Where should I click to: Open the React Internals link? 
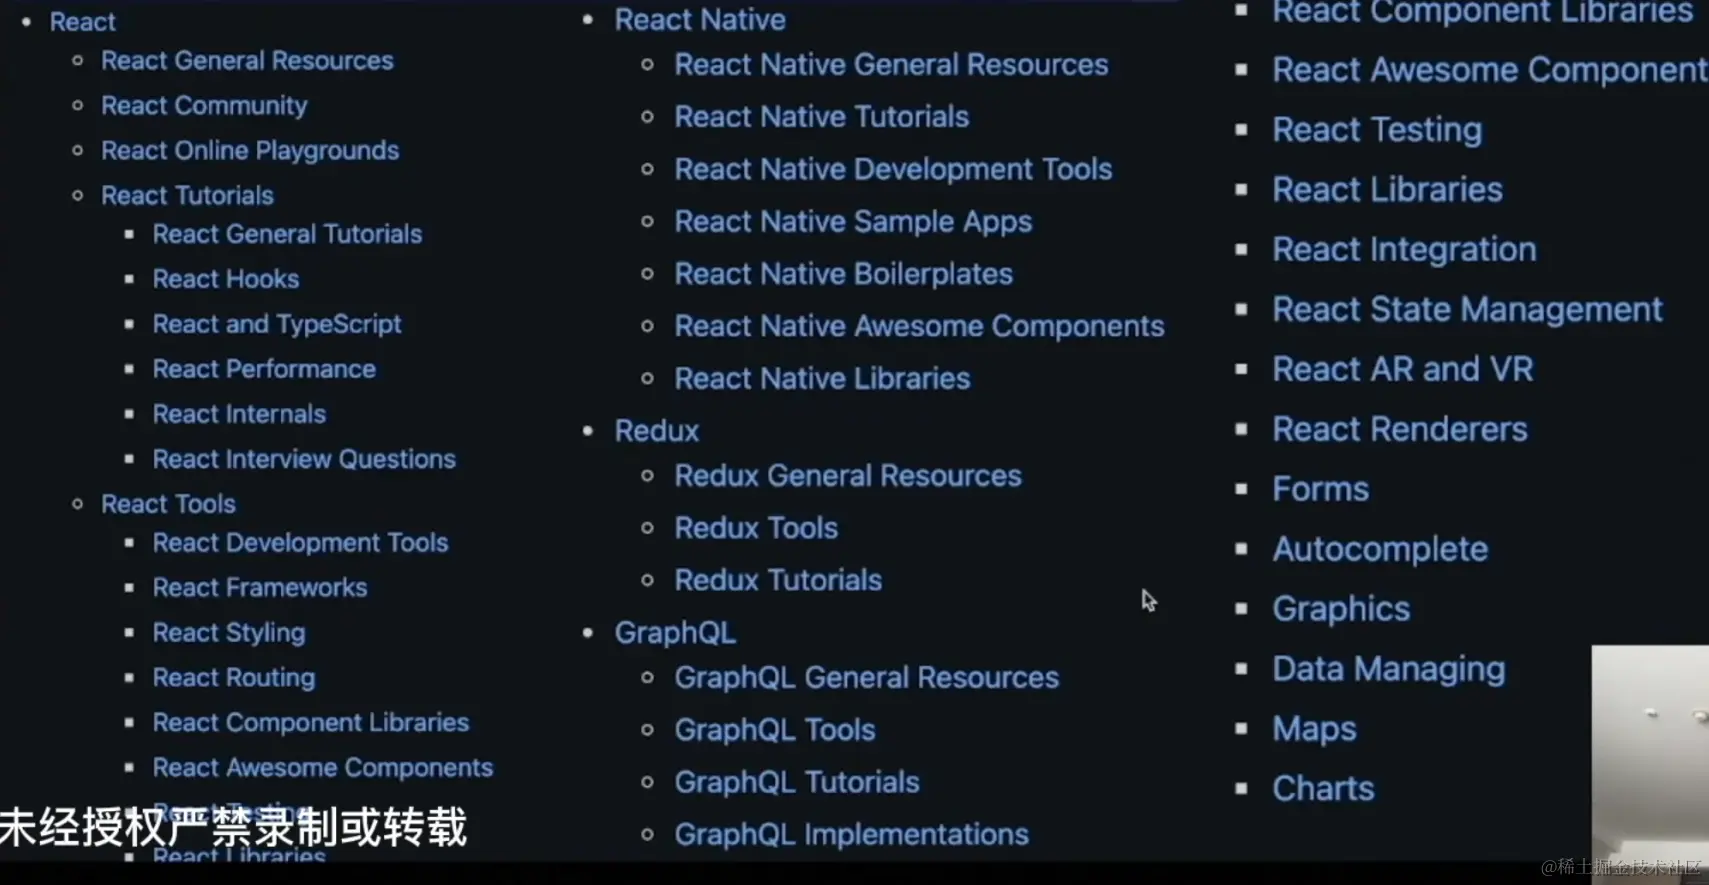click(239, 414)
